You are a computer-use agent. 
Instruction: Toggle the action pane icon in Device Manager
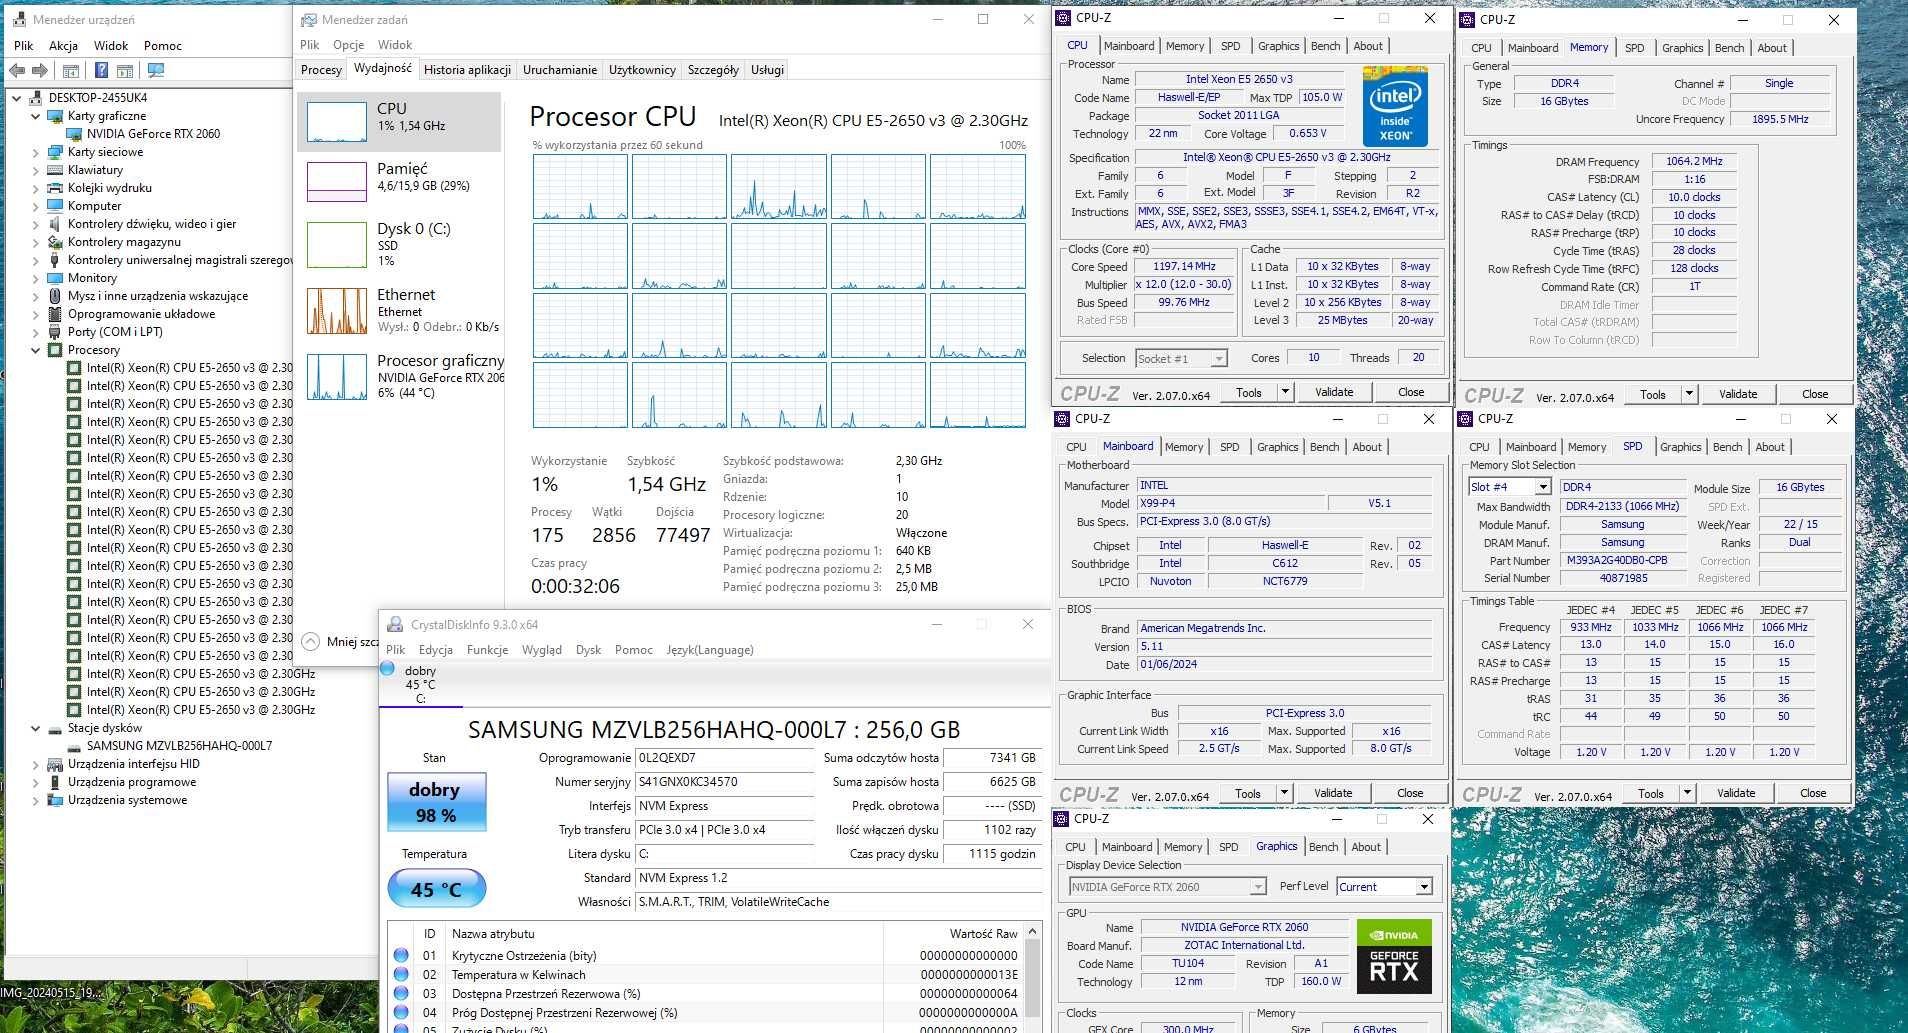coord(125,71)
